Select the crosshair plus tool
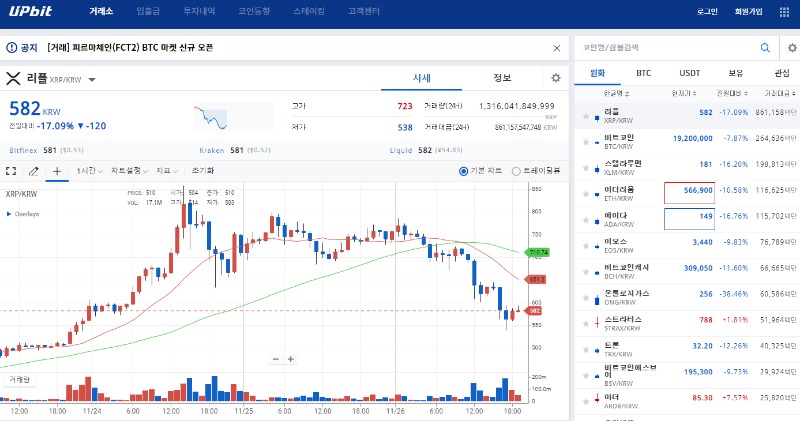Screen dimensions: 800x421 [57, 171]
